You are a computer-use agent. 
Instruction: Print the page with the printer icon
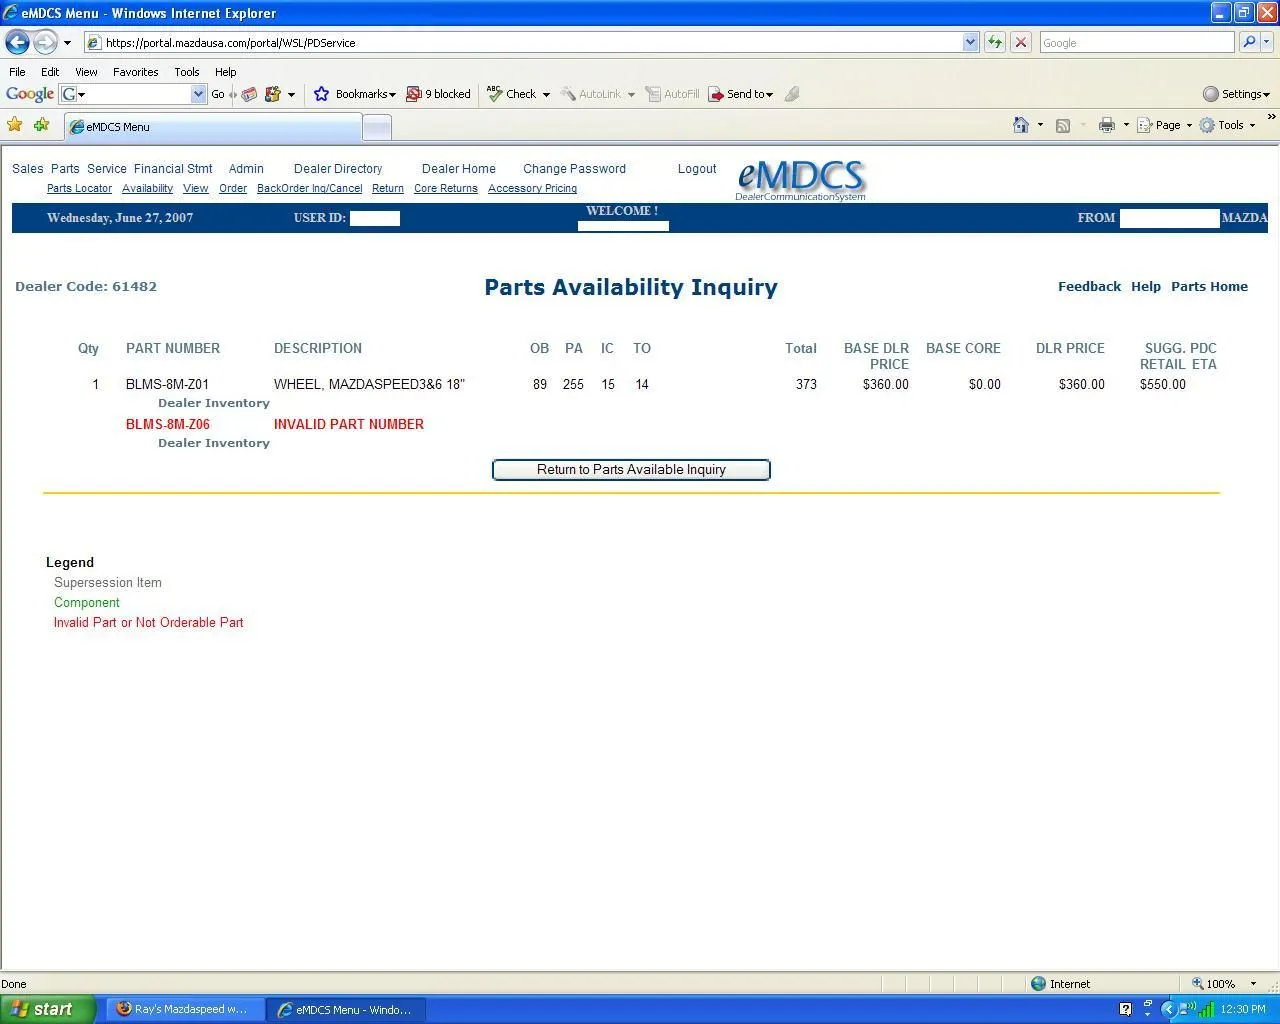1107,125
